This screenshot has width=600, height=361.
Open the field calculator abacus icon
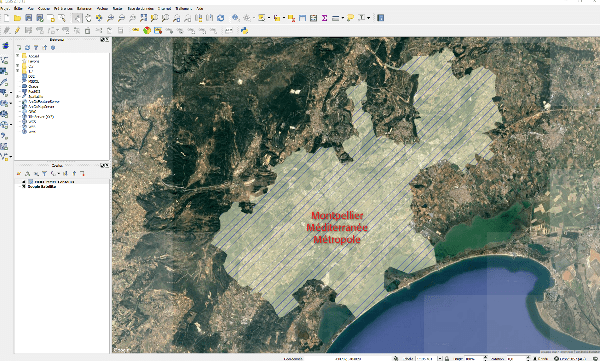313,18
